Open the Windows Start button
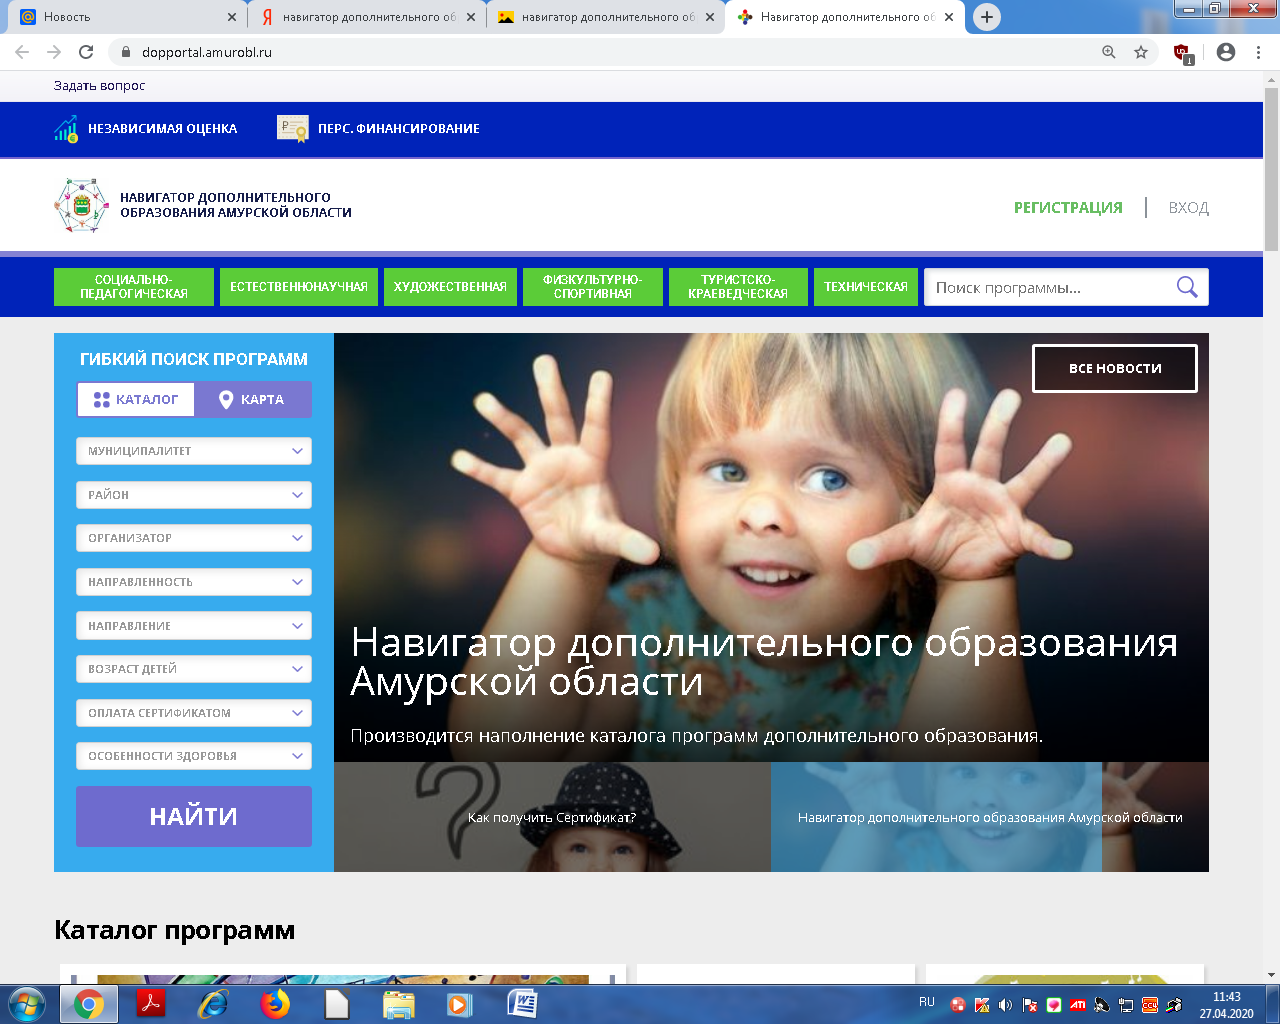Screen dimensions: 1280x1024 click(x=27, y=1003)
